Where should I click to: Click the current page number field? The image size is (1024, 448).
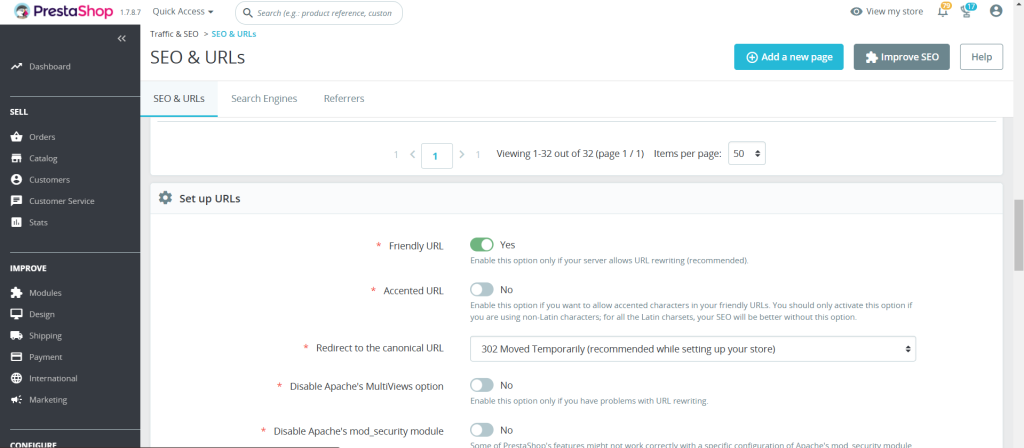[437, 155]
